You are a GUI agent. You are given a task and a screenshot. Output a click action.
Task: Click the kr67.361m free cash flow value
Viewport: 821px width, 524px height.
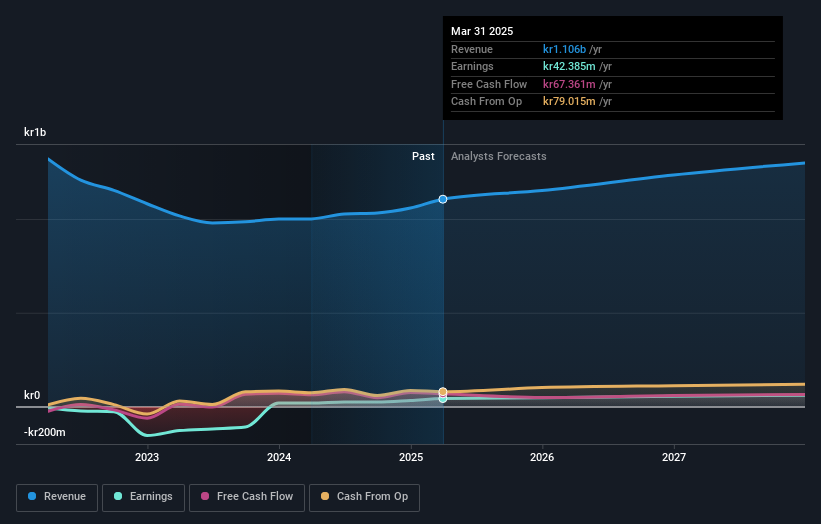coord(569,84)
